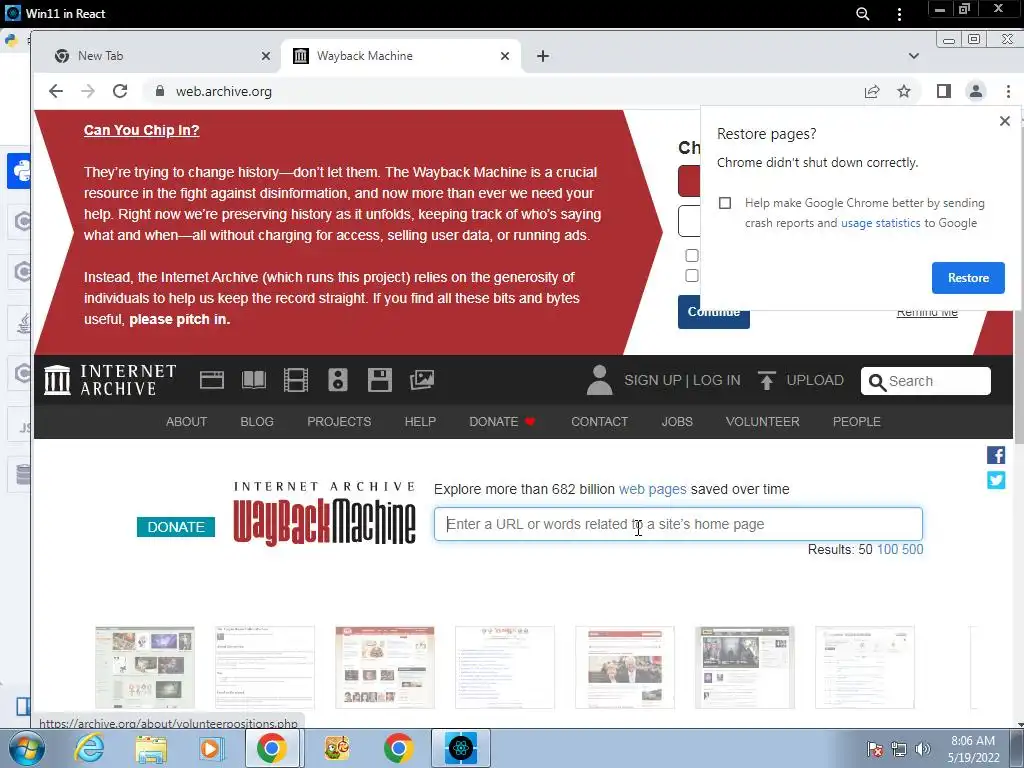This screenshot has width=1024, height=768.
Task: Click the blue Restore button
Action: click(x=968, y=278)
